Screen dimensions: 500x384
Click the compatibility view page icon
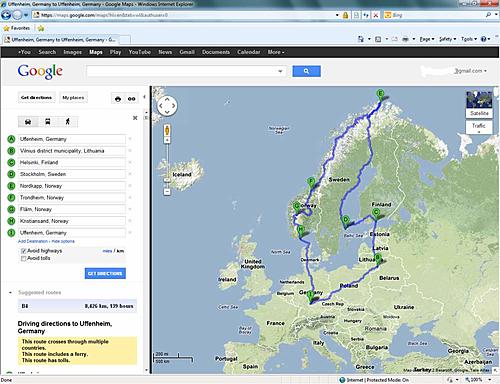pyautogui.click(x=356, y=15)
